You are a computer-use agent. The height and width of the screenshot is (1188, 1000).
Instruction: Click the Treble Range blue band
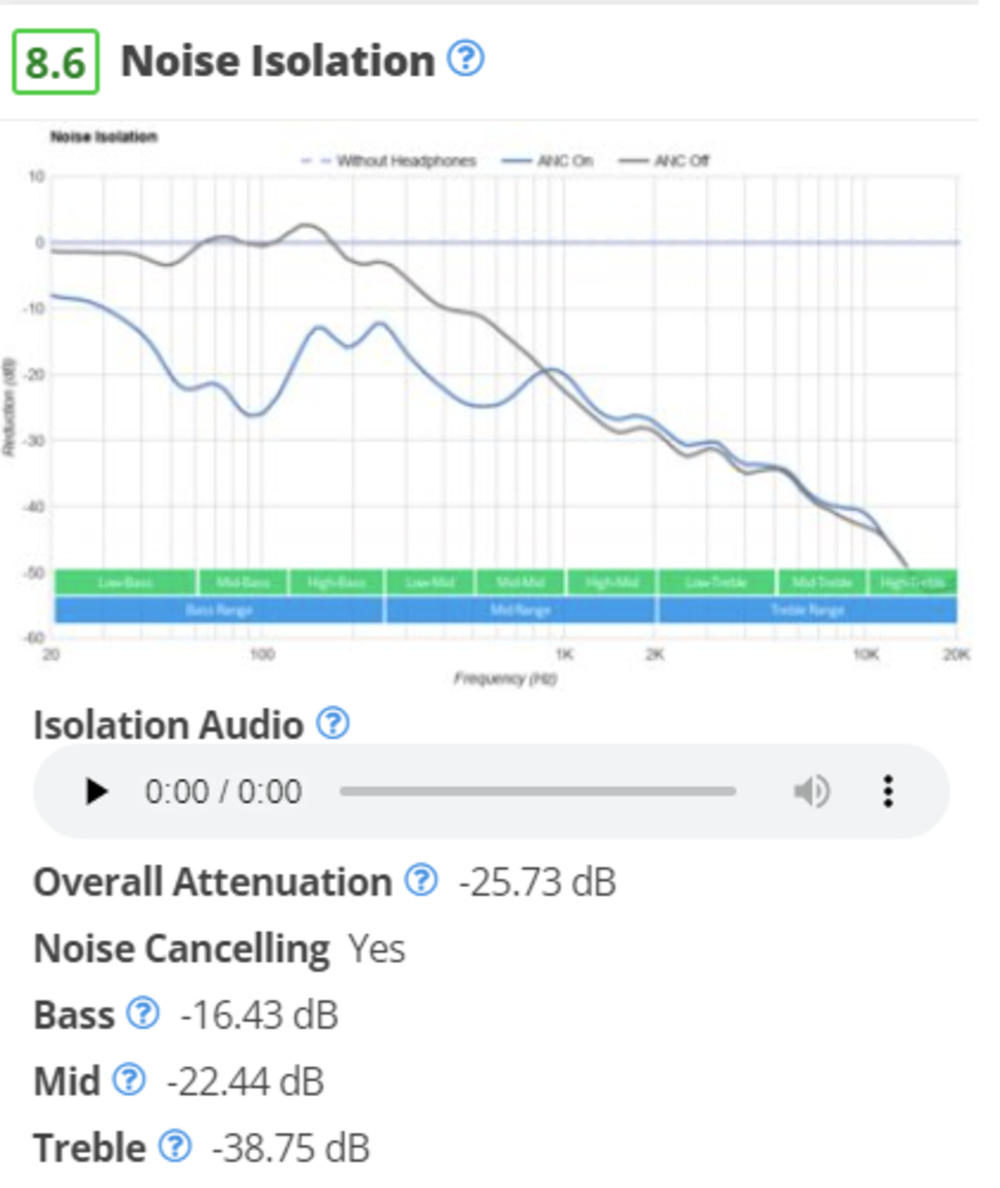click(806, 610)
